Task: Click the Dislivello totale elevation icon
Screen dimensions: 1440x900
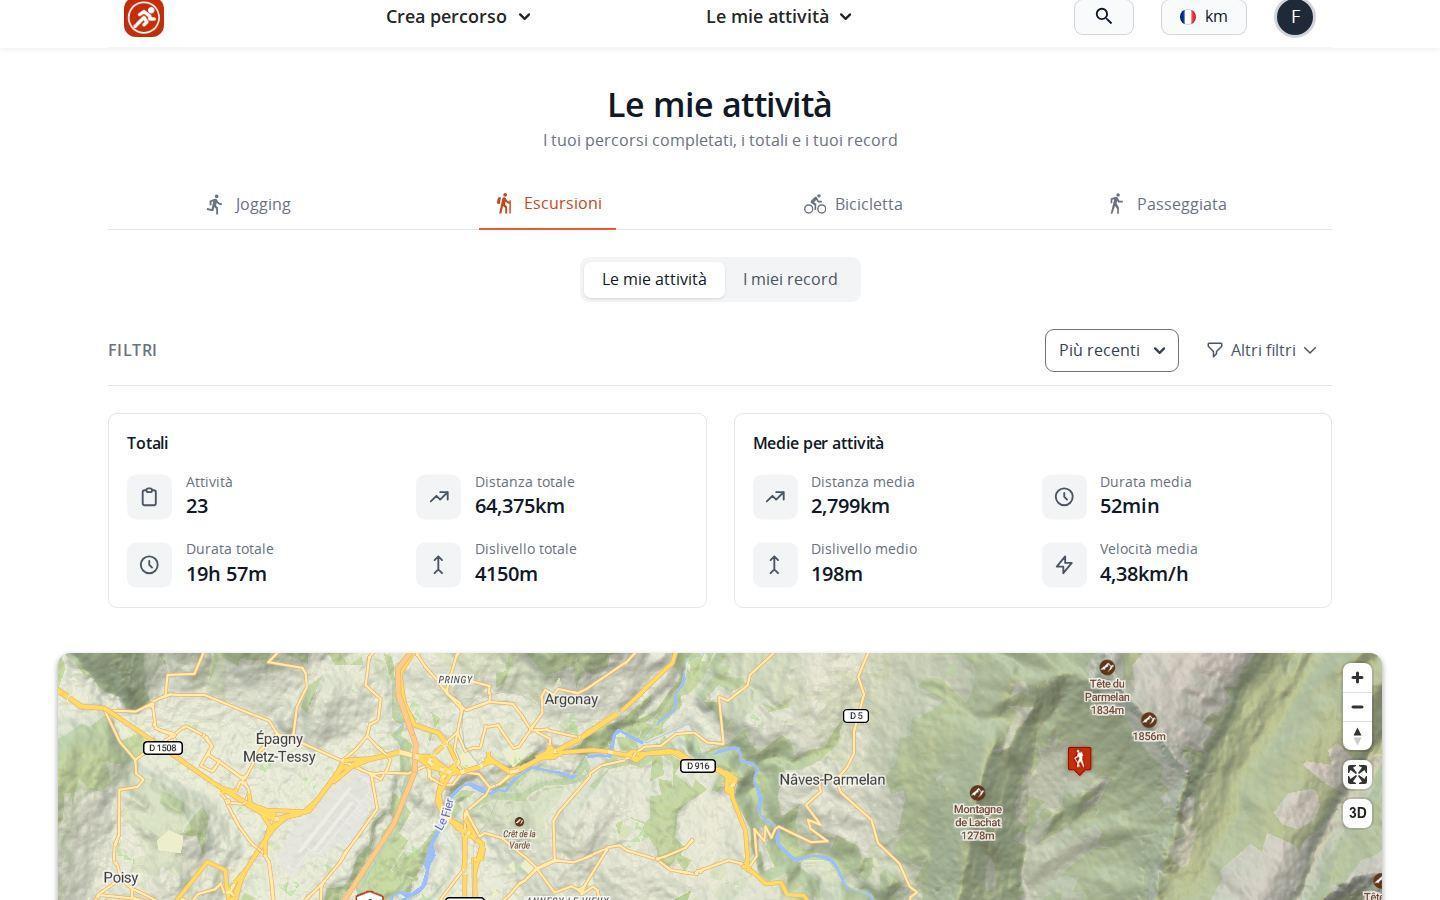Action: click(438, 565)
